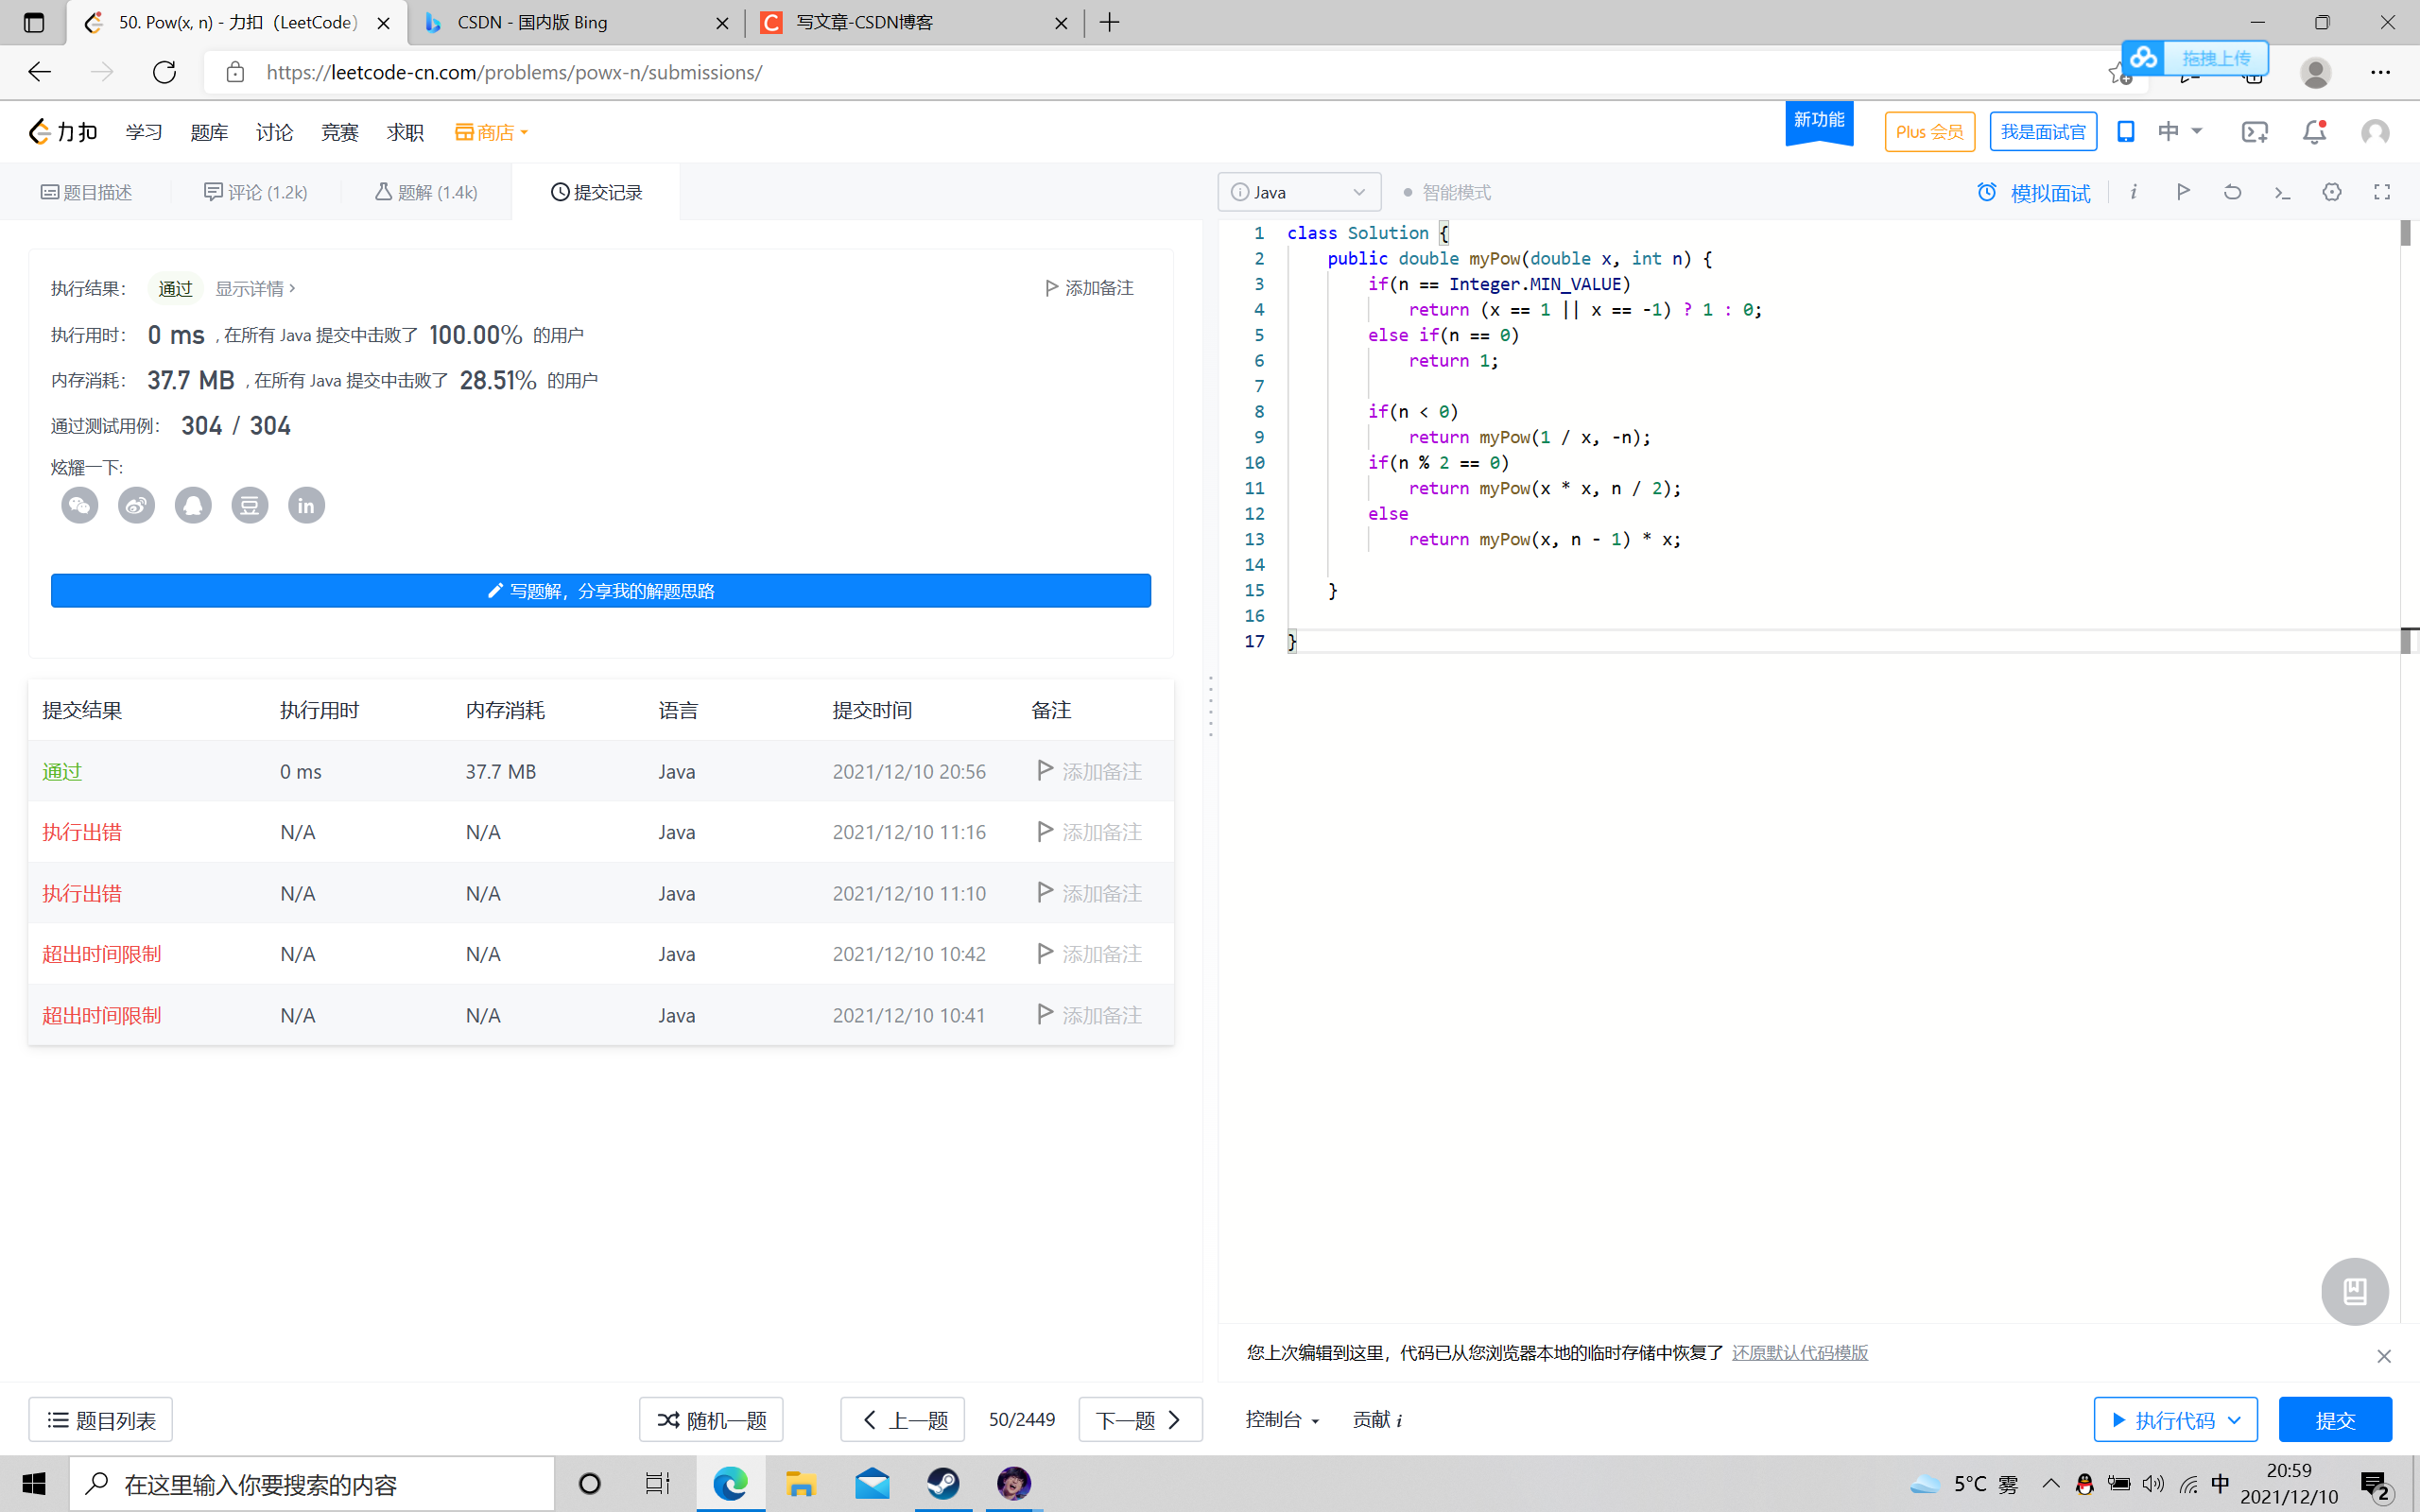Screen dimensions: 2420x1512
Task: Click the 提交 submit button
Action: (2334, 1420)
